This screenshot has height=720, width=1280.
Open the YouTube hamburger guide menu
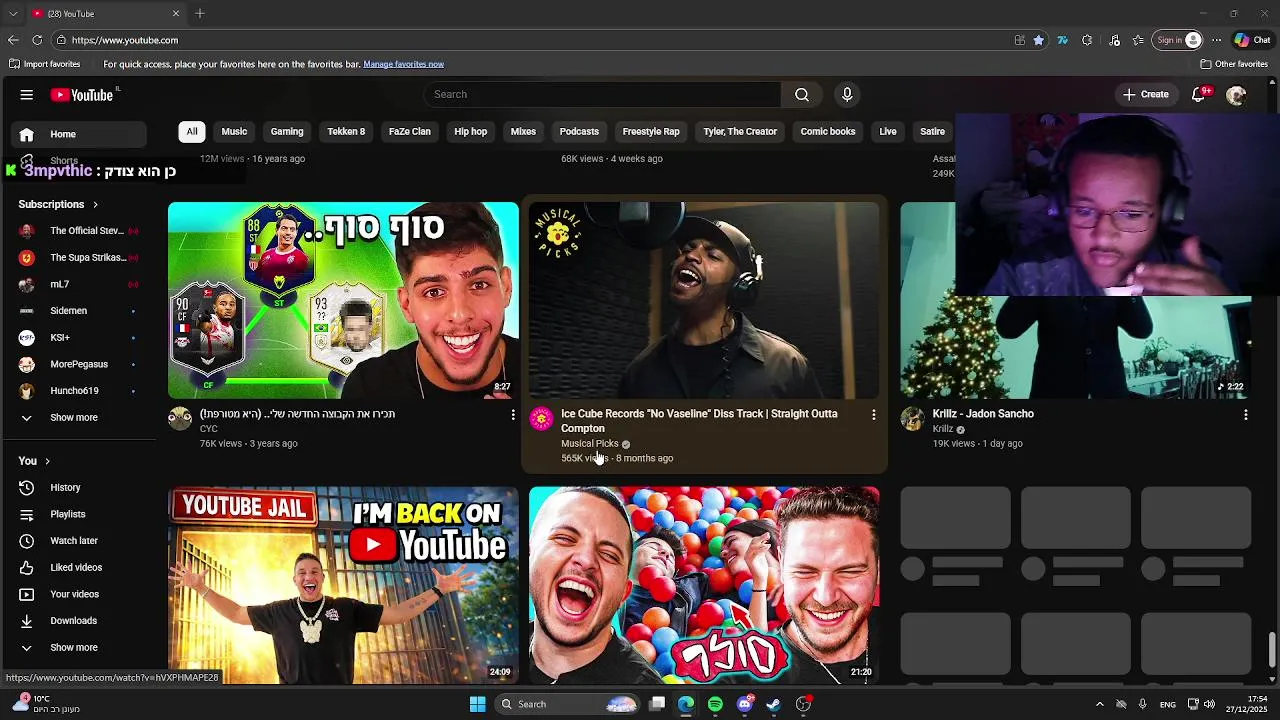(27, 95)
